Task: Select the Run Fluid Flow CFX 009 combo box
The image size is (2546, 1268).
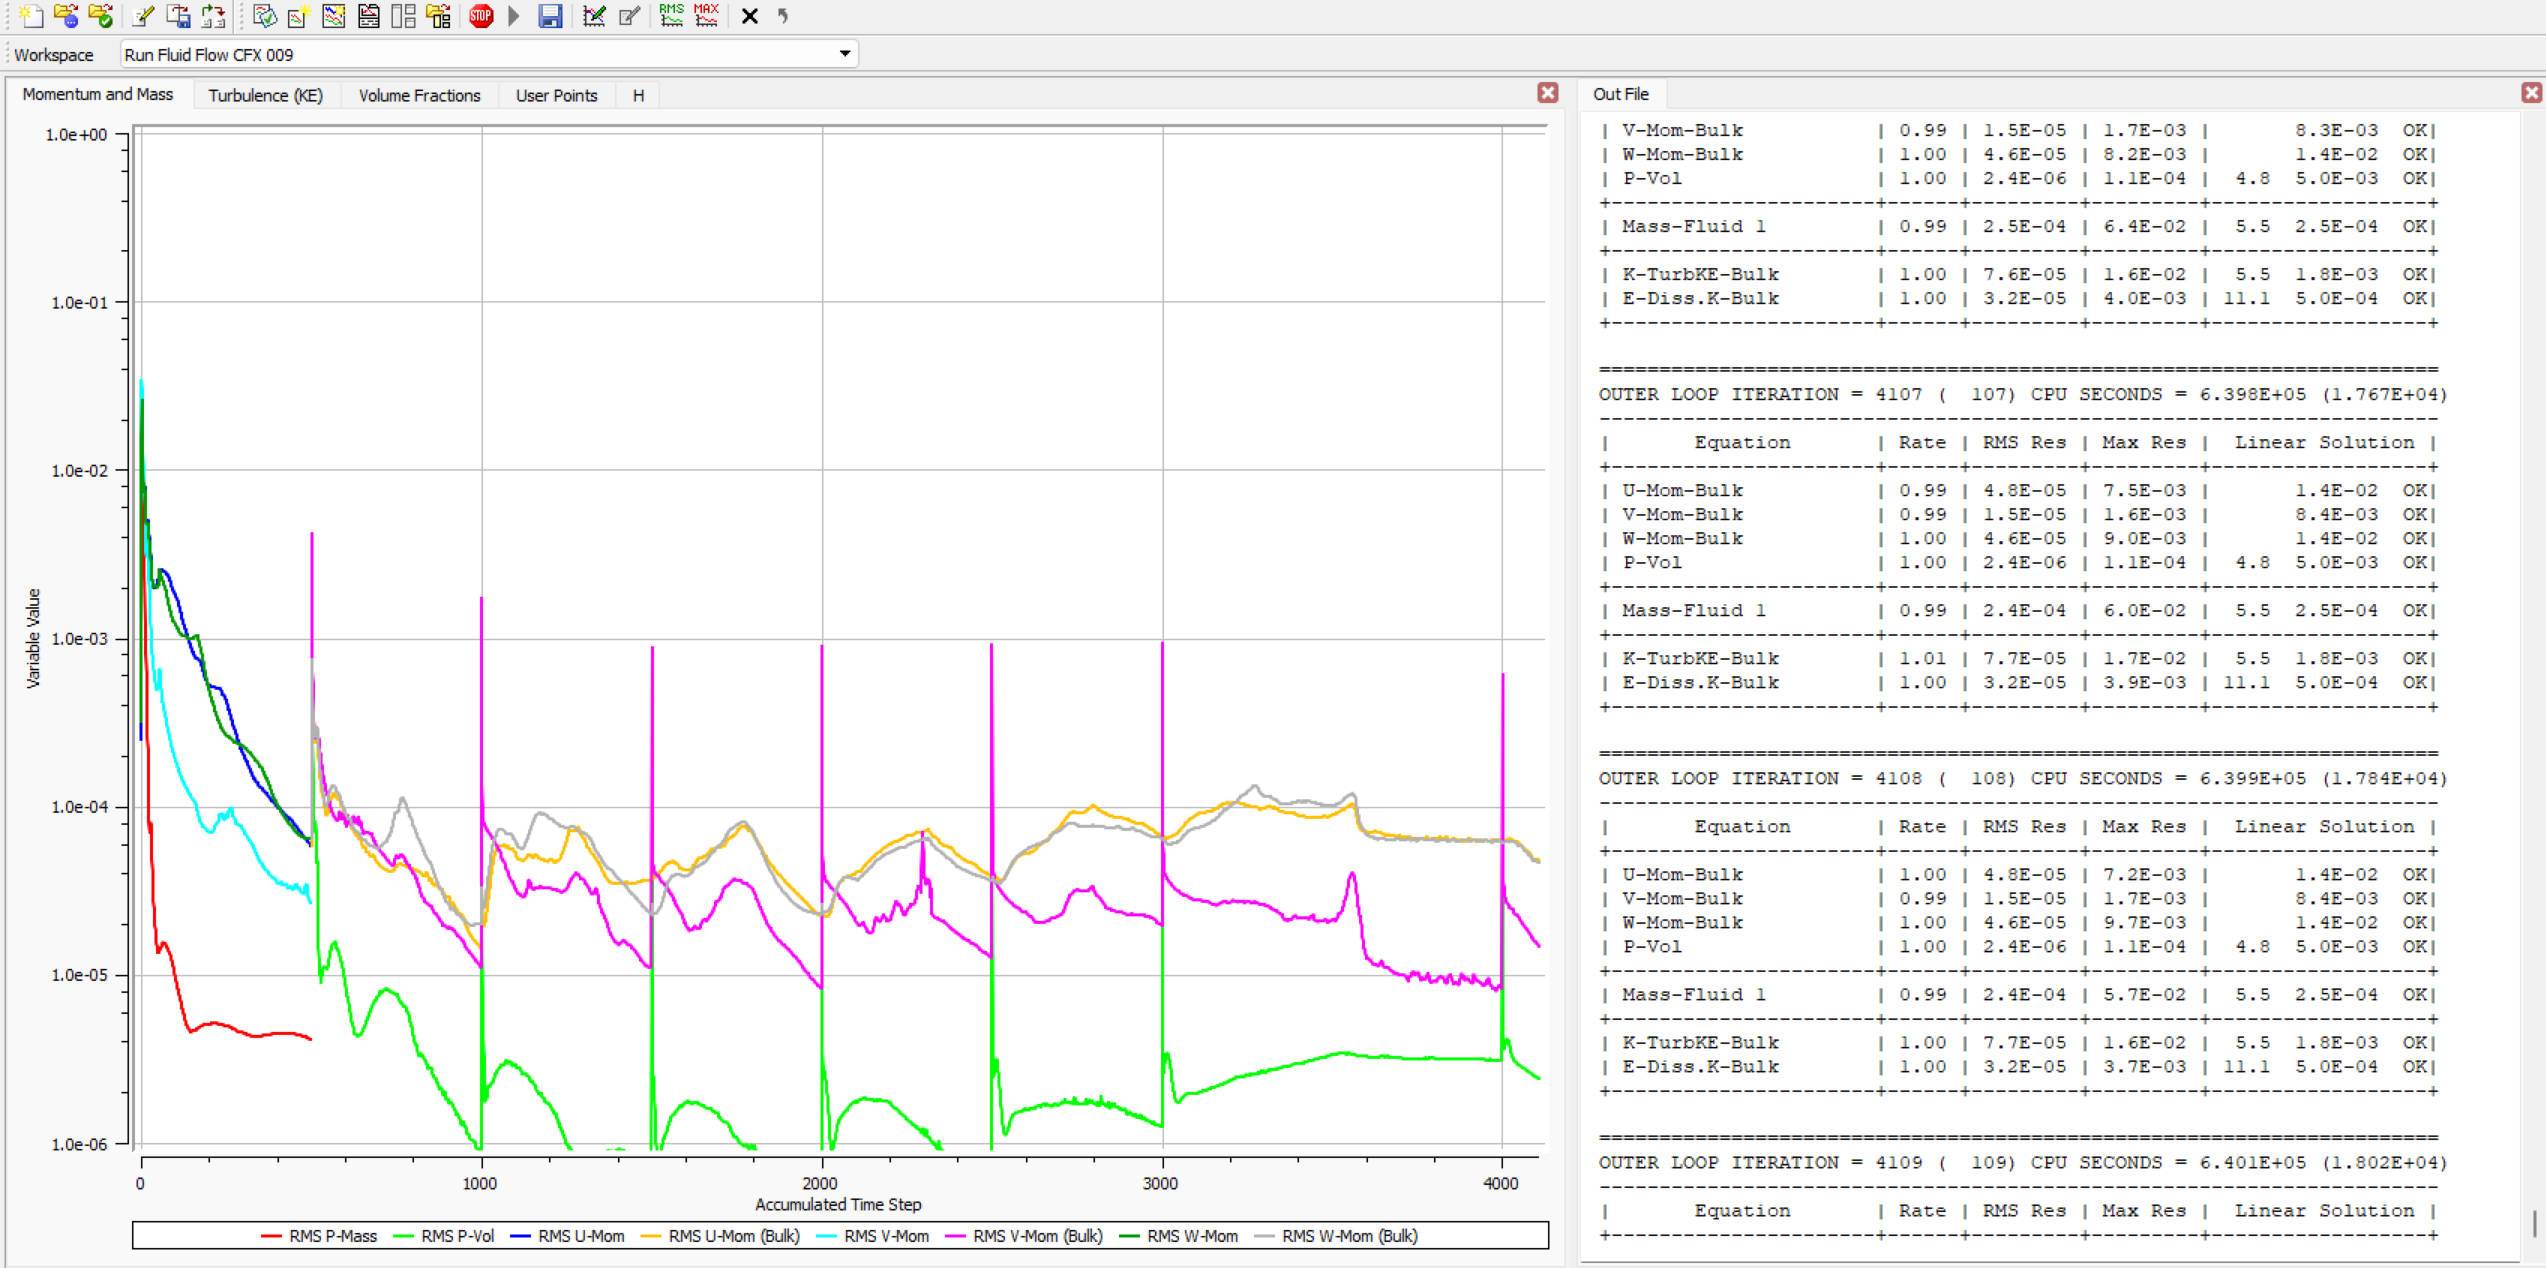Action: [480, 54]
